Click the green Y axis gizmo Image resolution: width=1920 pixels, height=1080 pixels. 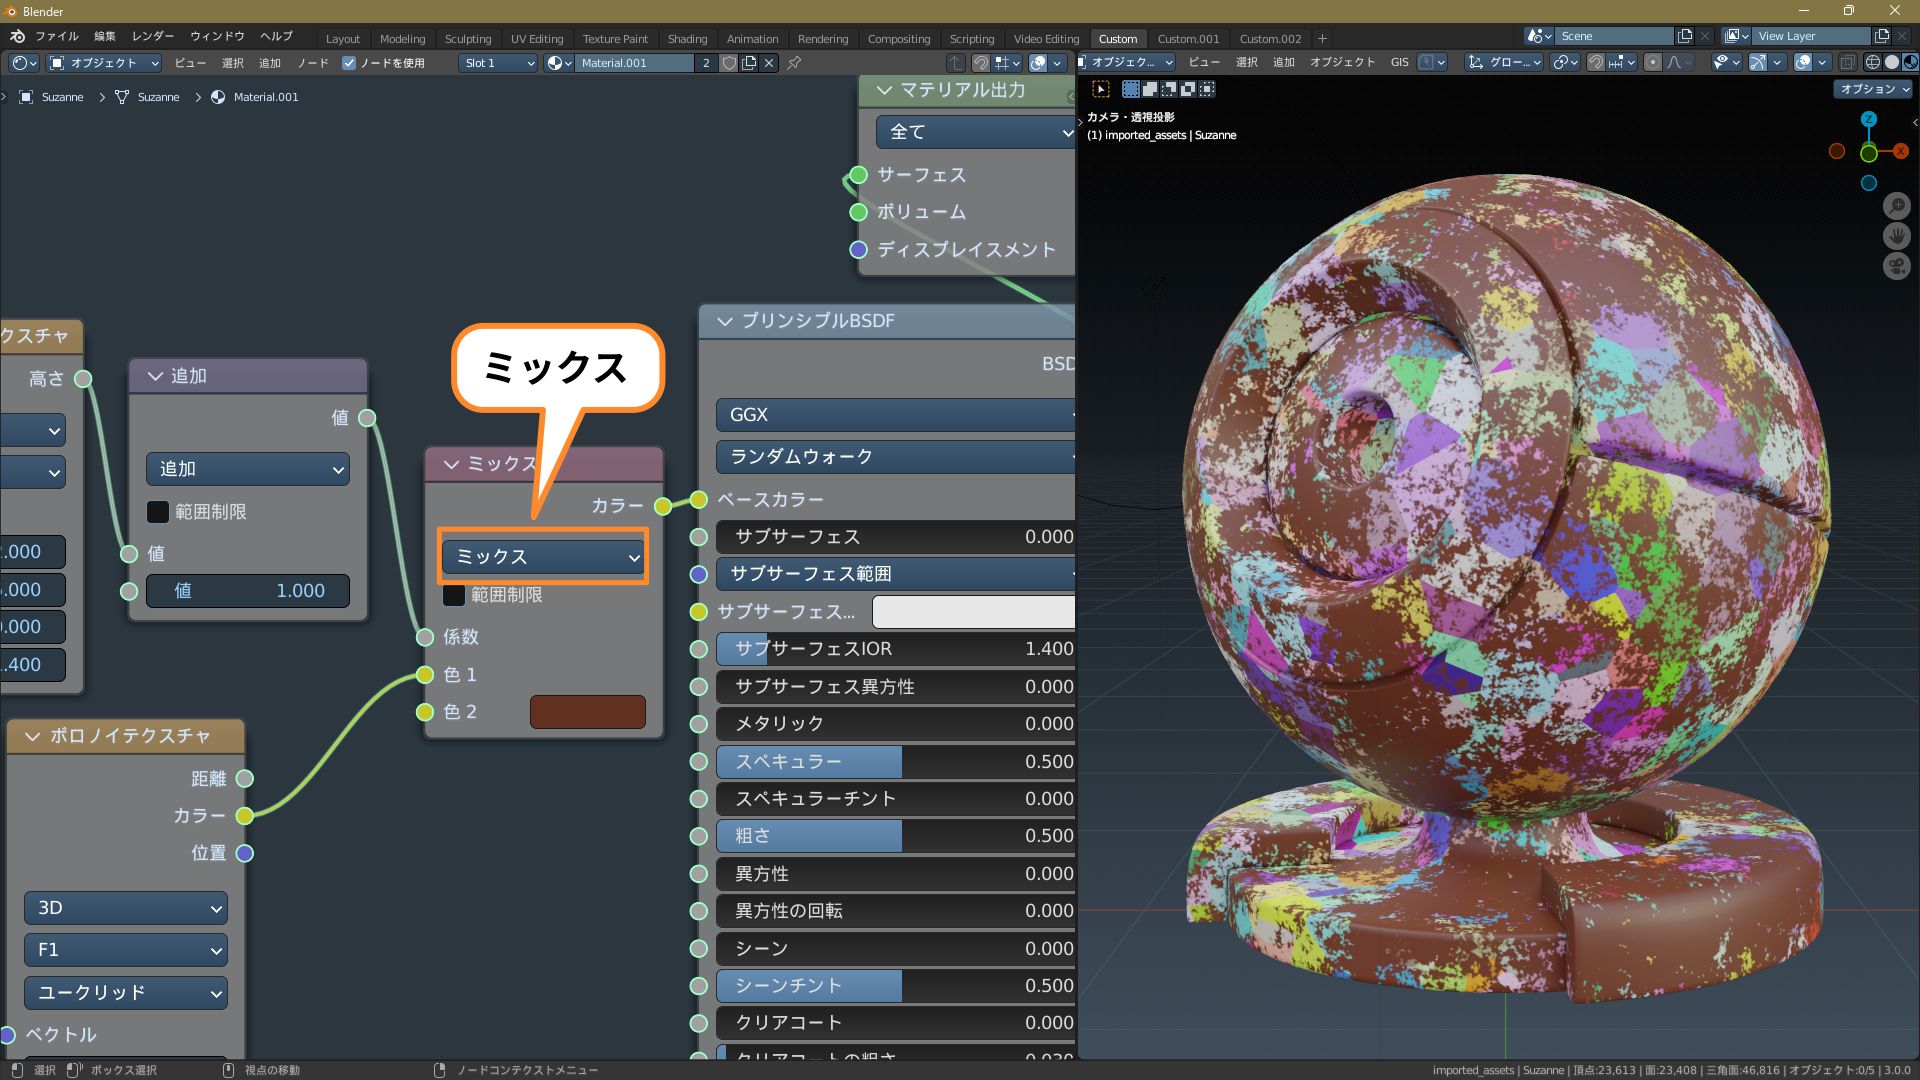(1868, 153)
